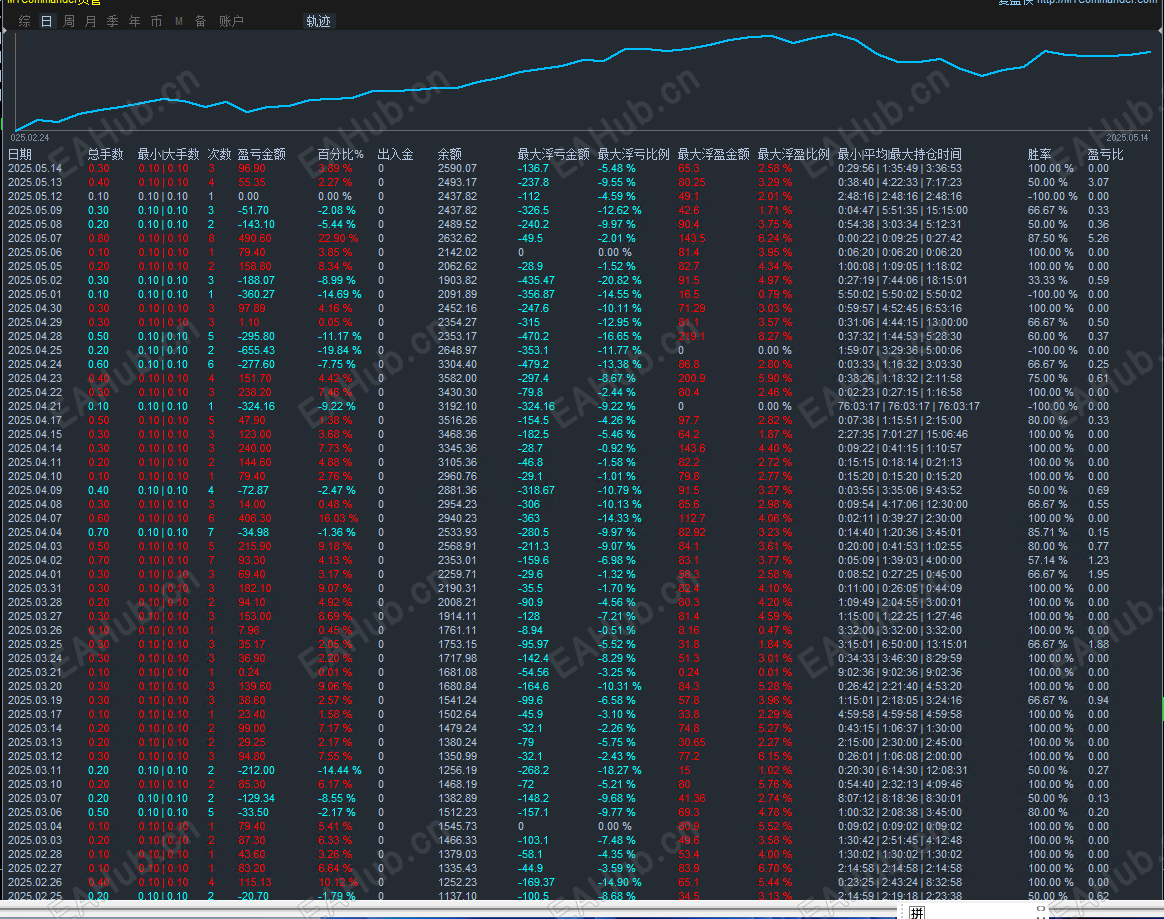Select the 2025.02.28 date row
This screenshot has height=919, width=1164.
pos(35,854)
